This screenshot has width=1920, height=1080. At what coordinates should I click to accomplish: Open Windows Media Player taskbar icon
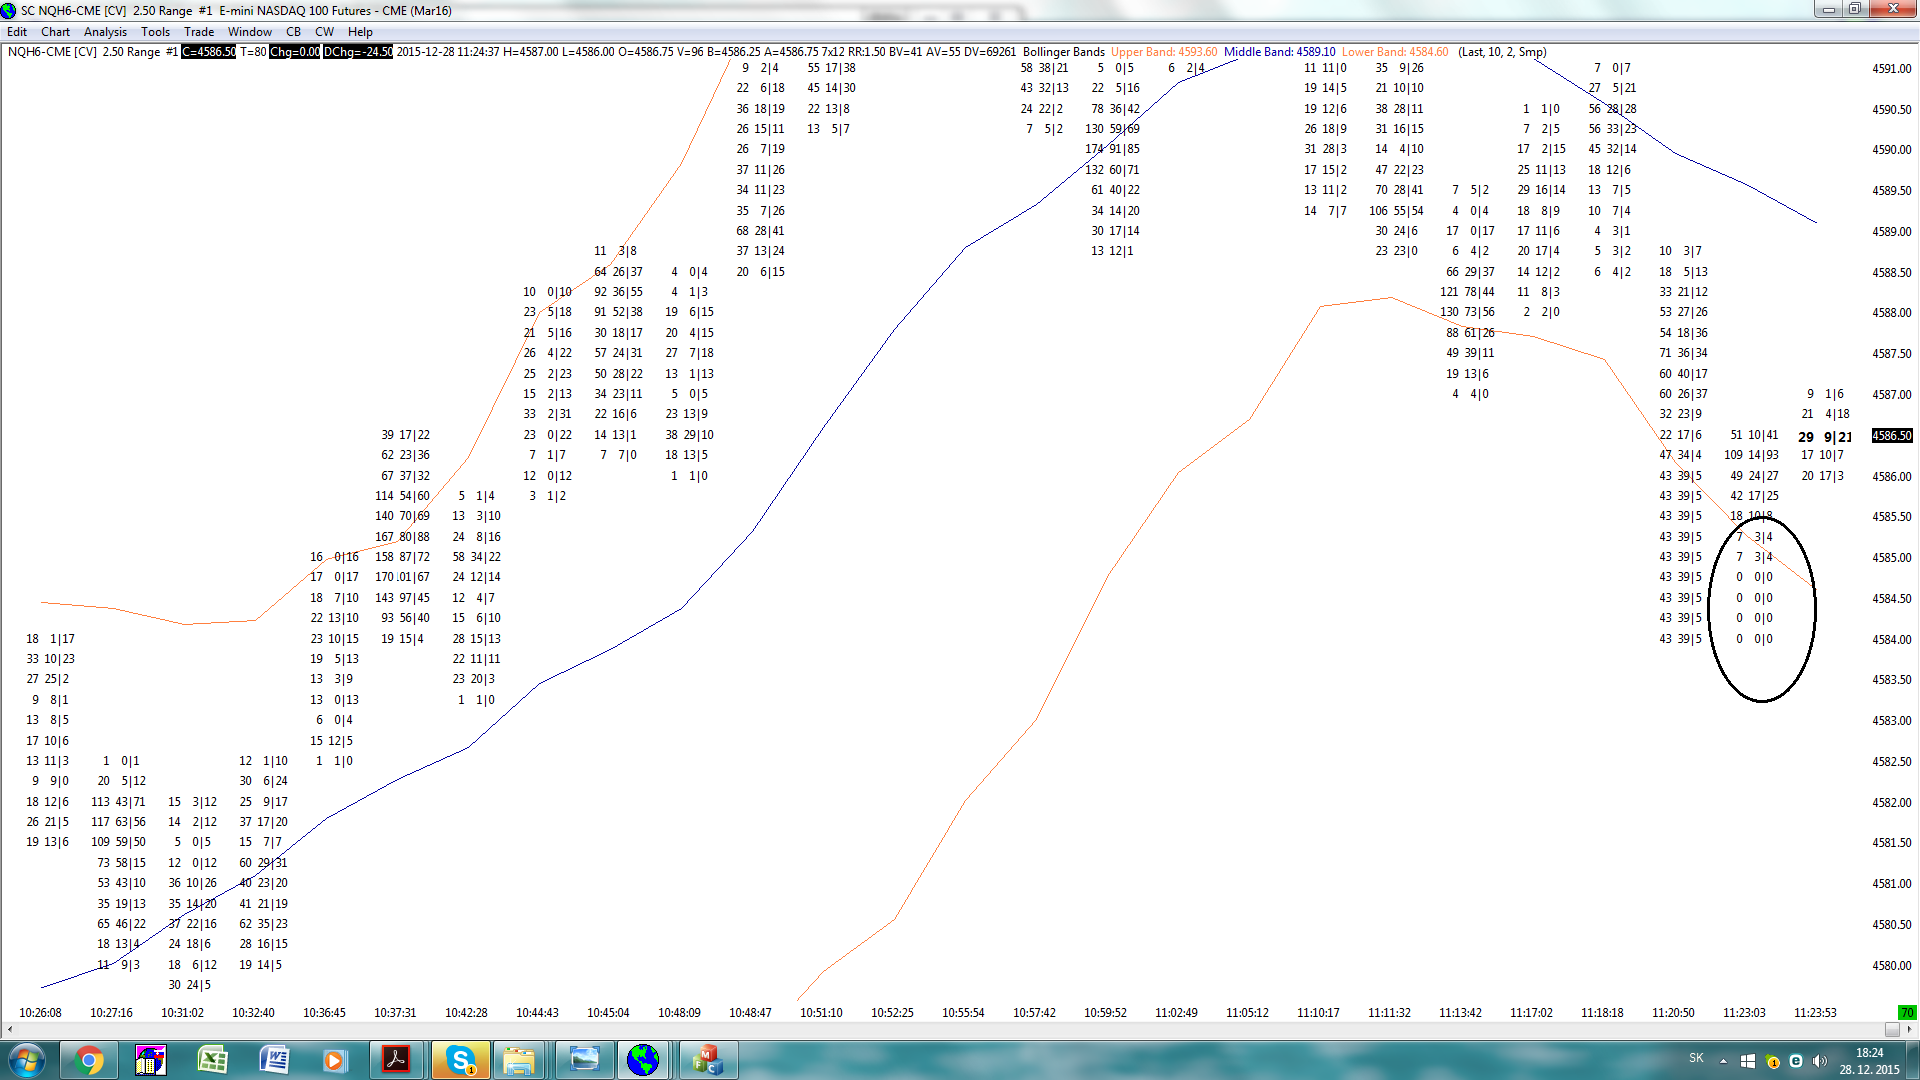pyautogui.click(x=334, y=1060)
